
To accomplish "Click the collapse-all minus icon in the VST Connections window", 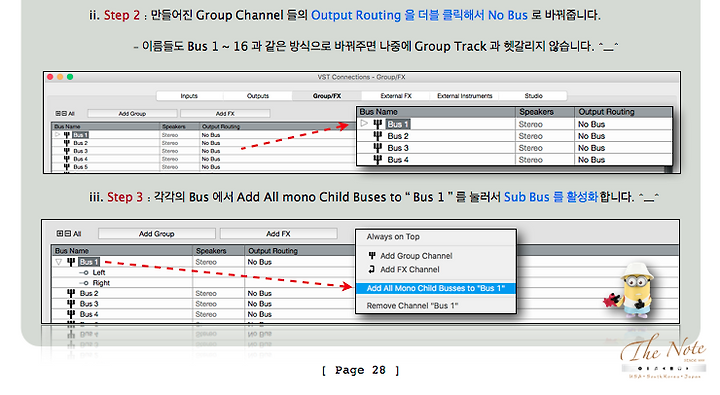I will [x=64, y=113].
